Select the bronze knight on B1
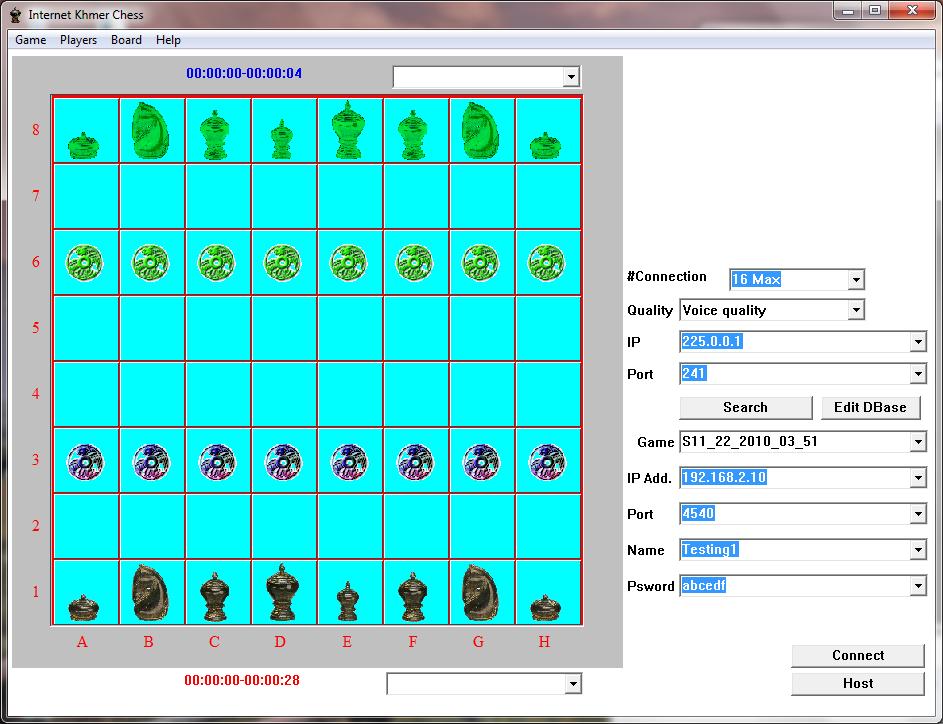Viewport: 943px width, 724px height. pyautogui.click(x=150, y=592)
